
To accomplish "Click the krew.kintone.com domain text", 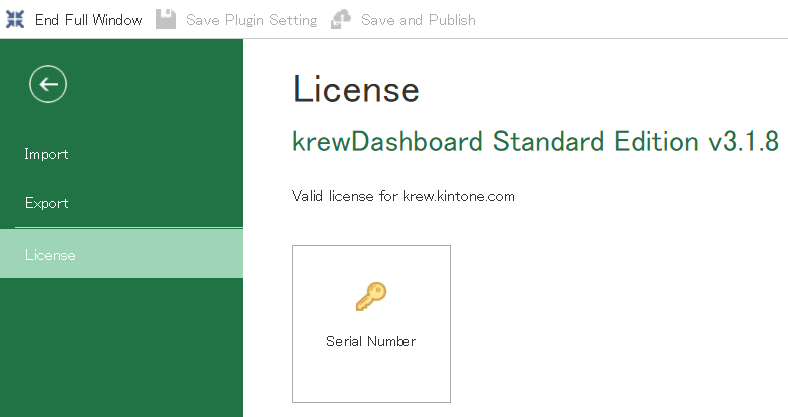I will [x=459, y=196].
